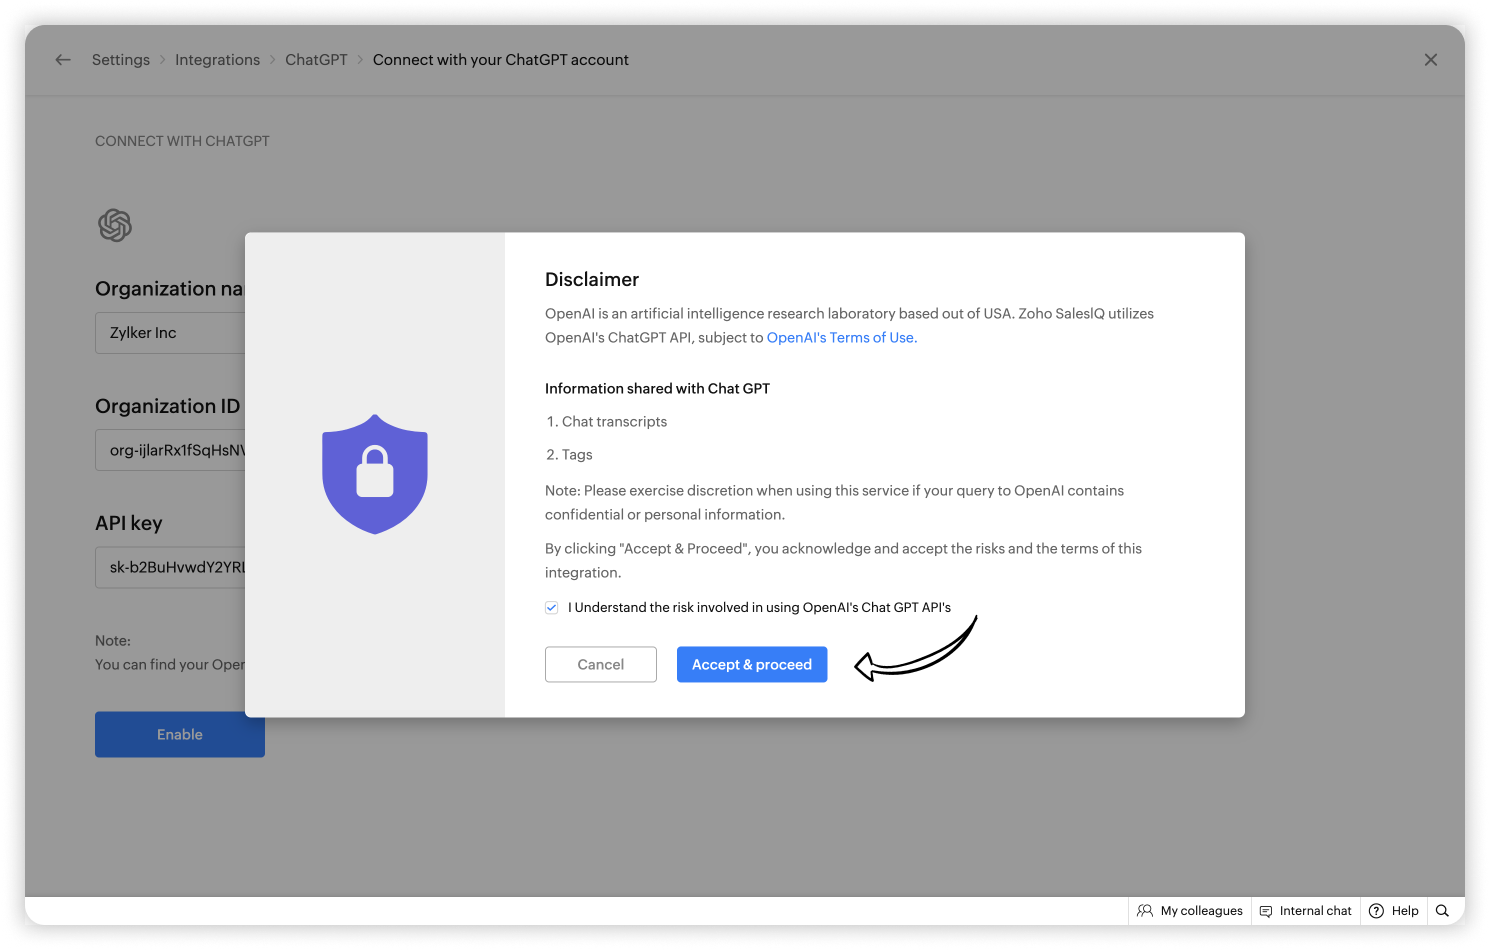Click Cancel in the disclaimer dialog

pos(601,665)
